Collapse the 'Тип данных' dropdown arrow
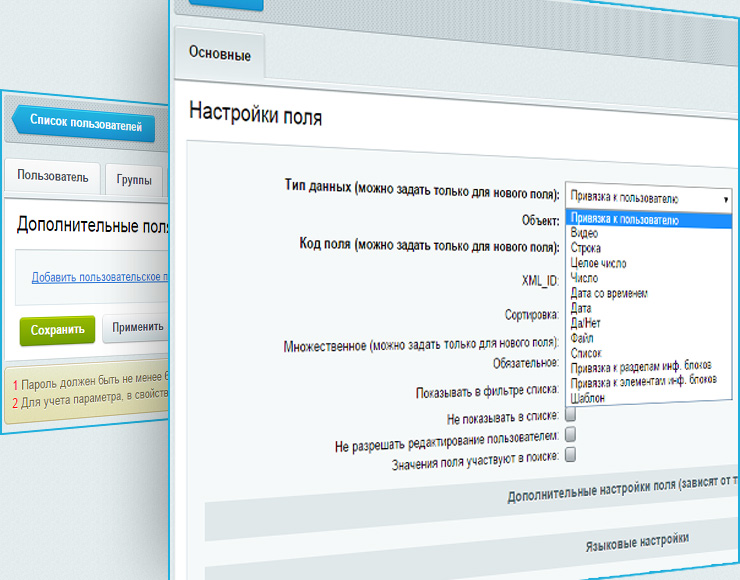Image resolution: width=740 pixels, height=580 pixels. click(x=725, y=199)
